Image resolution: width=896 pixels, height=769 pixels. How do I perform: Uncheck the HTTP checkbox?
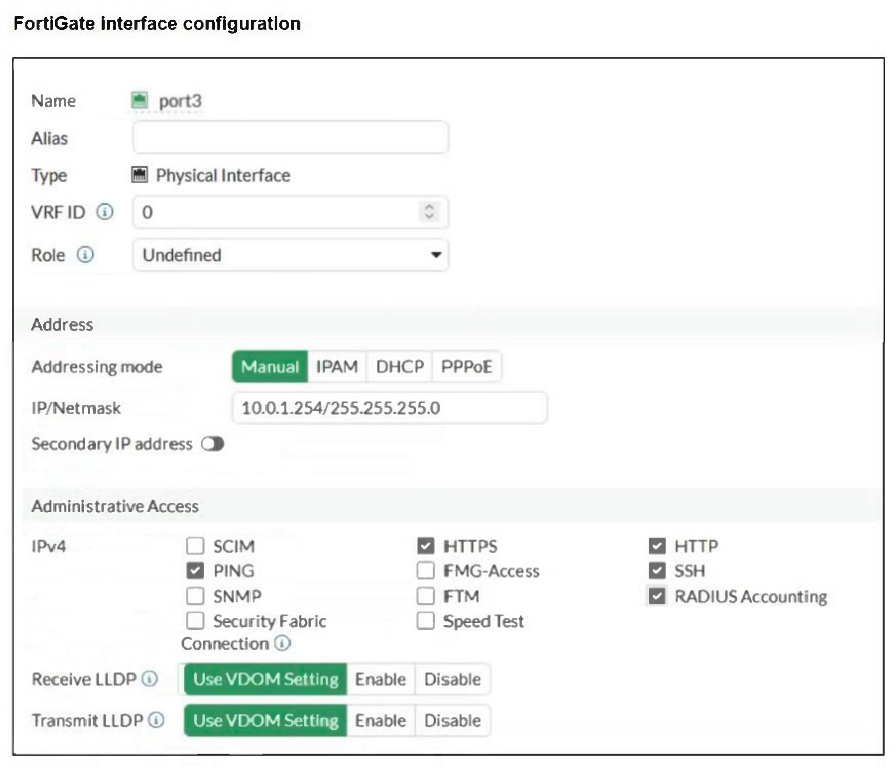click(x=657, y=546)
